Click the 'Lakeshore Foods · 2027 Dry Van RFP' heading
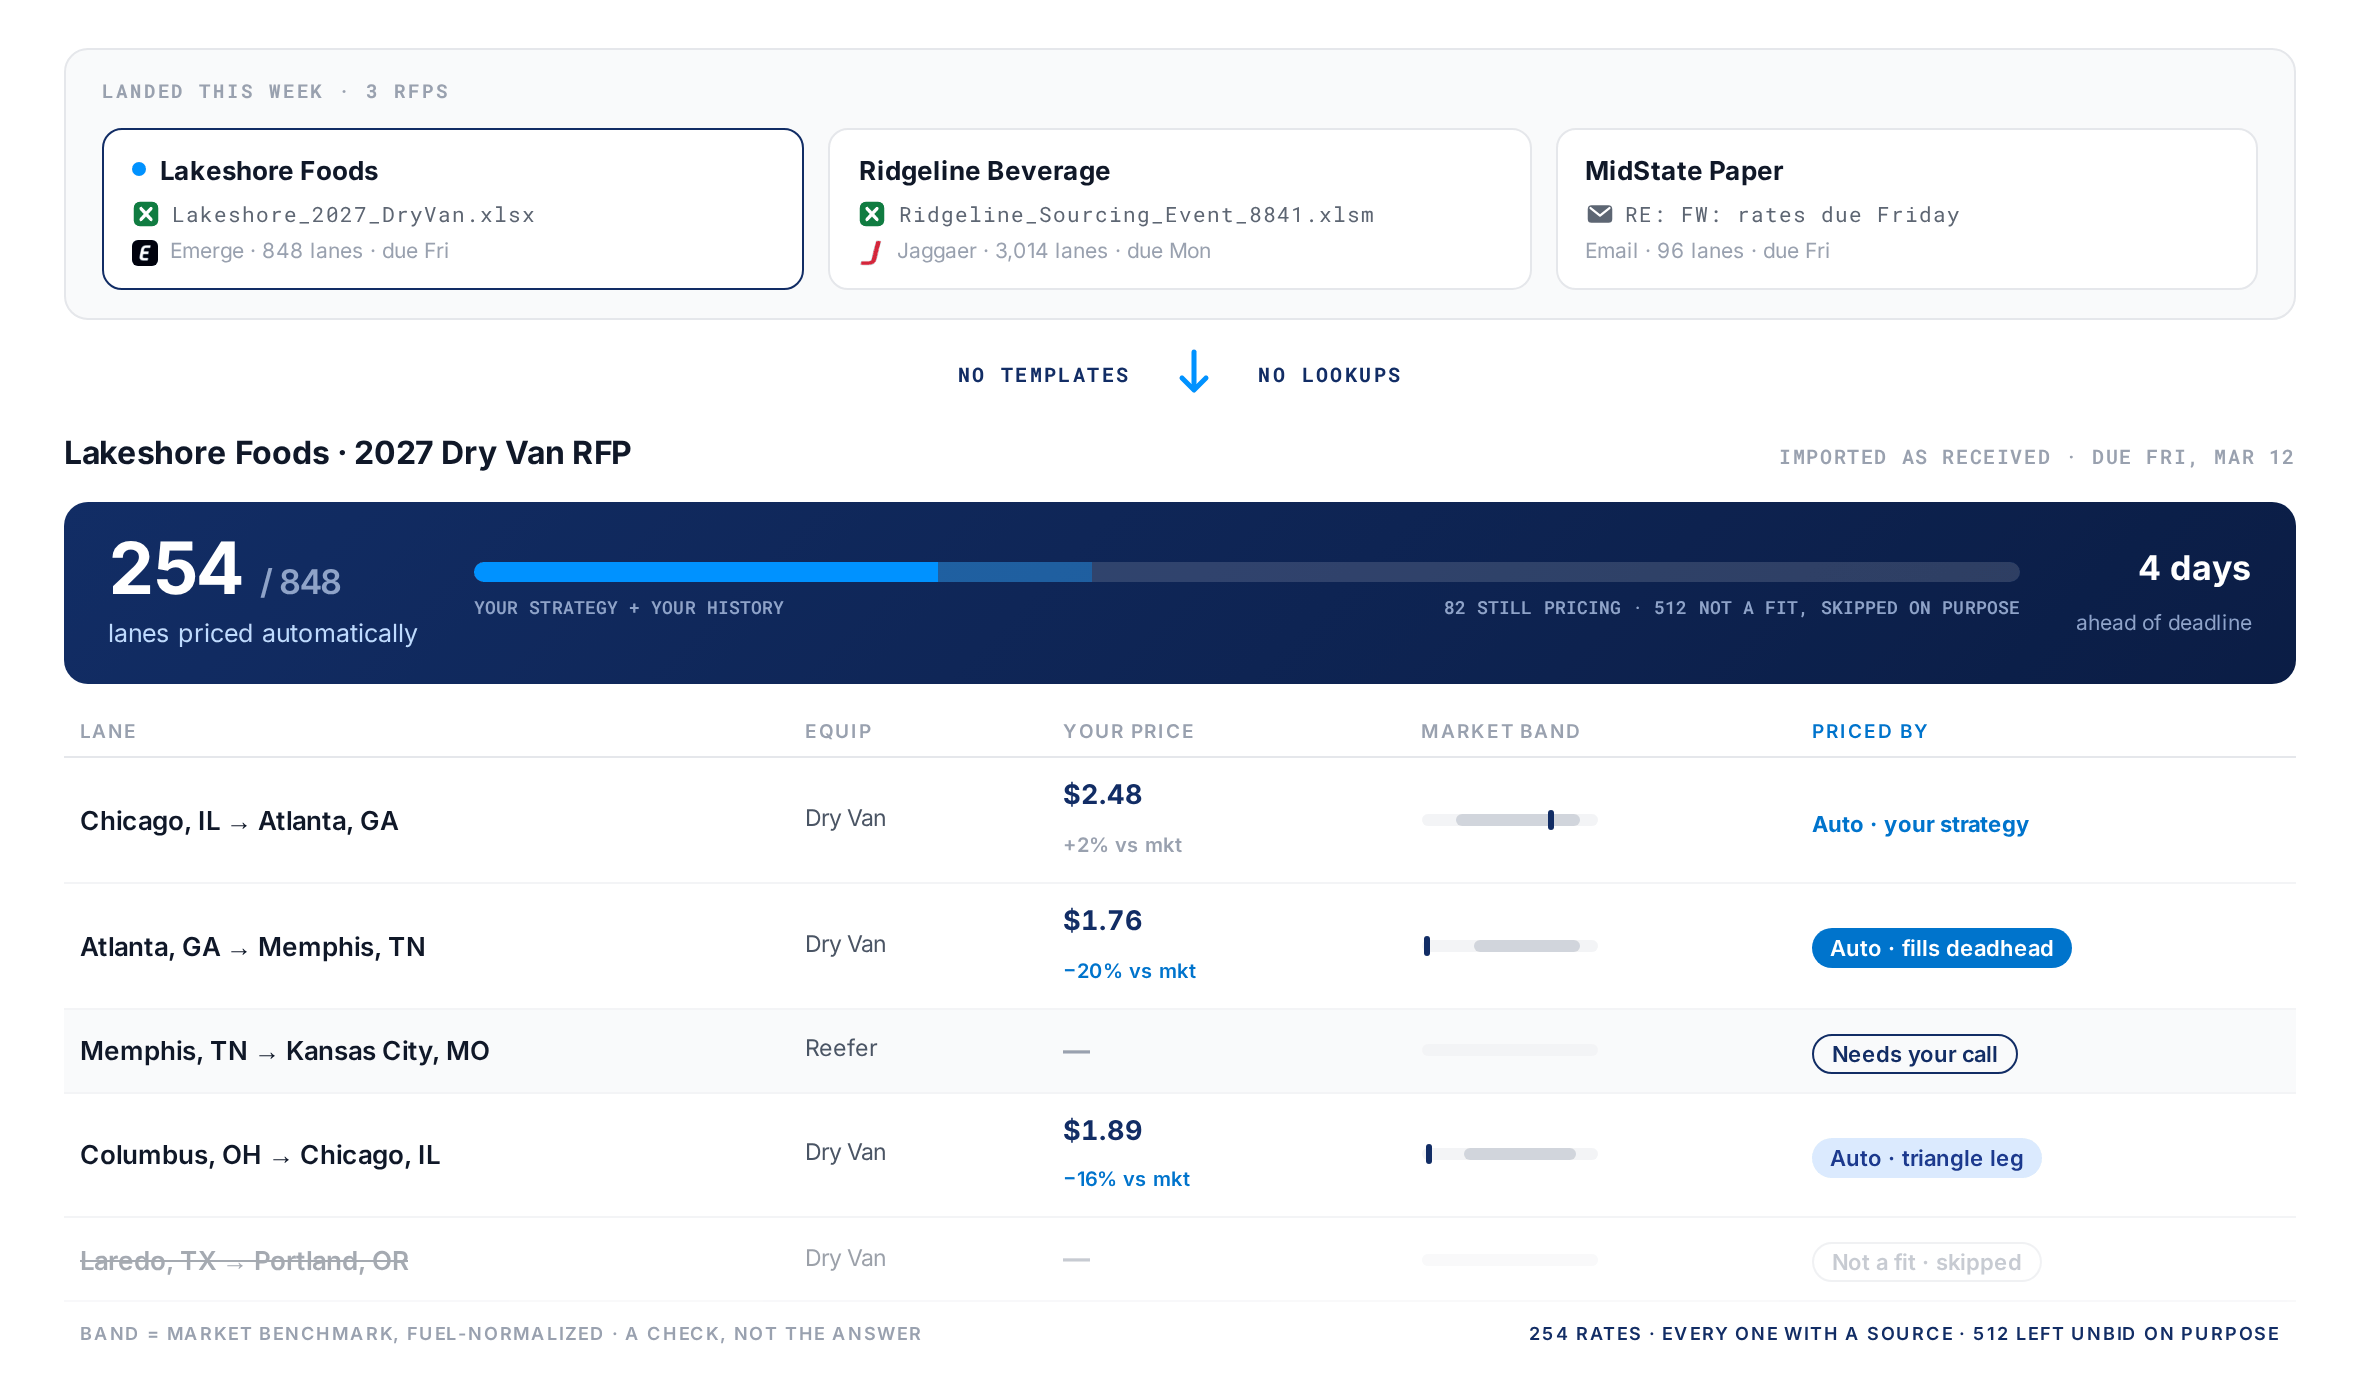This screenshot has width=2360, height=1392. (x=348, y=453)
